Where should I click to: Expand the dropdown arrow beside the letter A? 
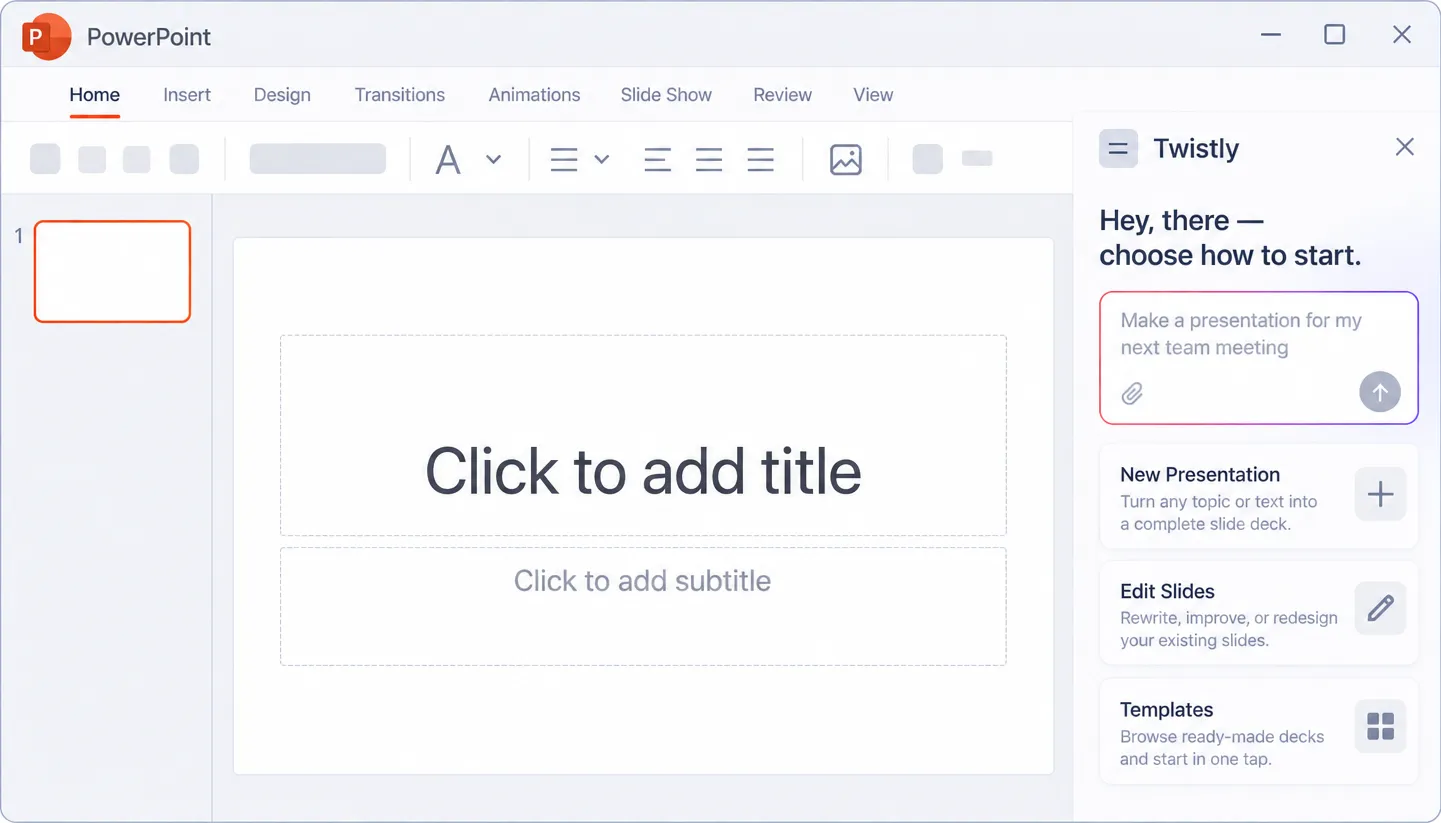pyautogui.click(x=493, y=159)
